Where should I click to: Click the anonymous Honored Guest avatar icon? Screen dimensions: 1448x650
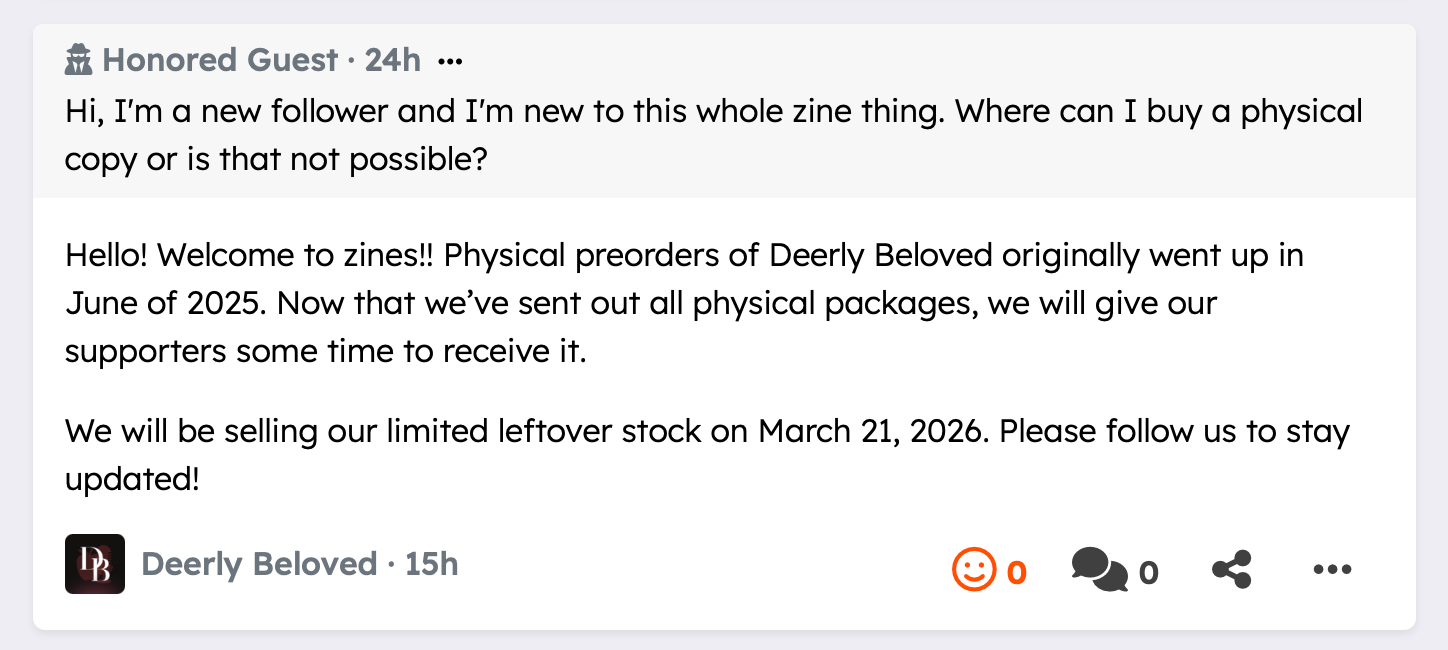pyautogui.click(x=78, y=61)
